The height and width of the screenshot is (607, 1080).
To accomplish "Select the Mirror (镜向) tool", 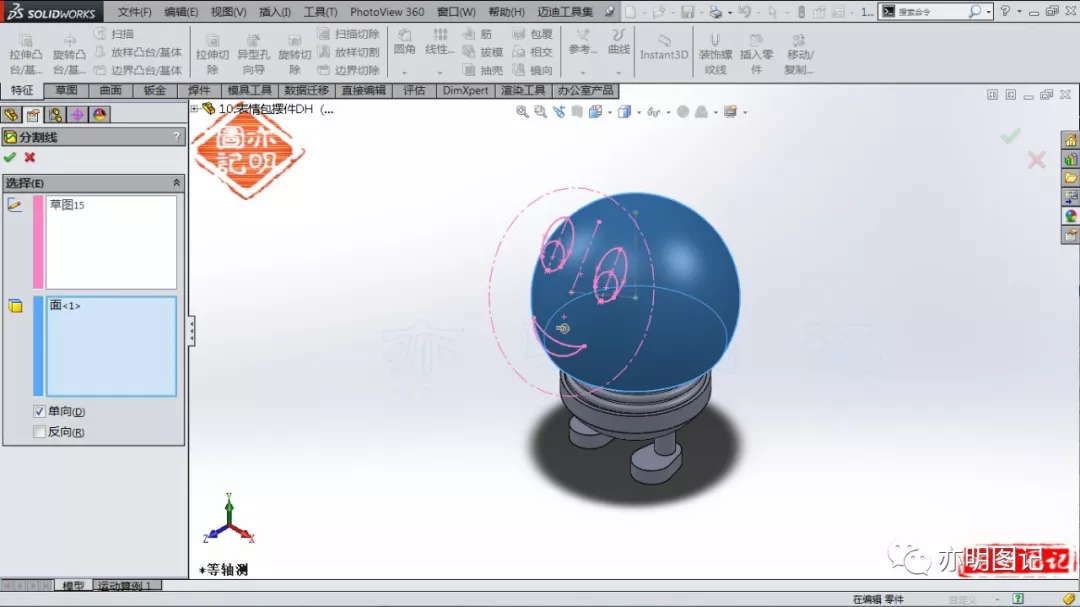I will 532,70.
